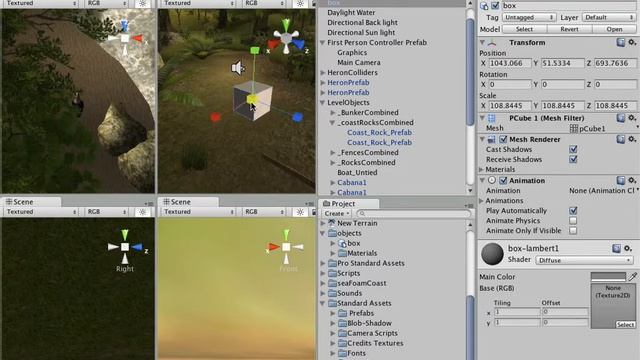Disable Animation component checkbox

[503, 180]
